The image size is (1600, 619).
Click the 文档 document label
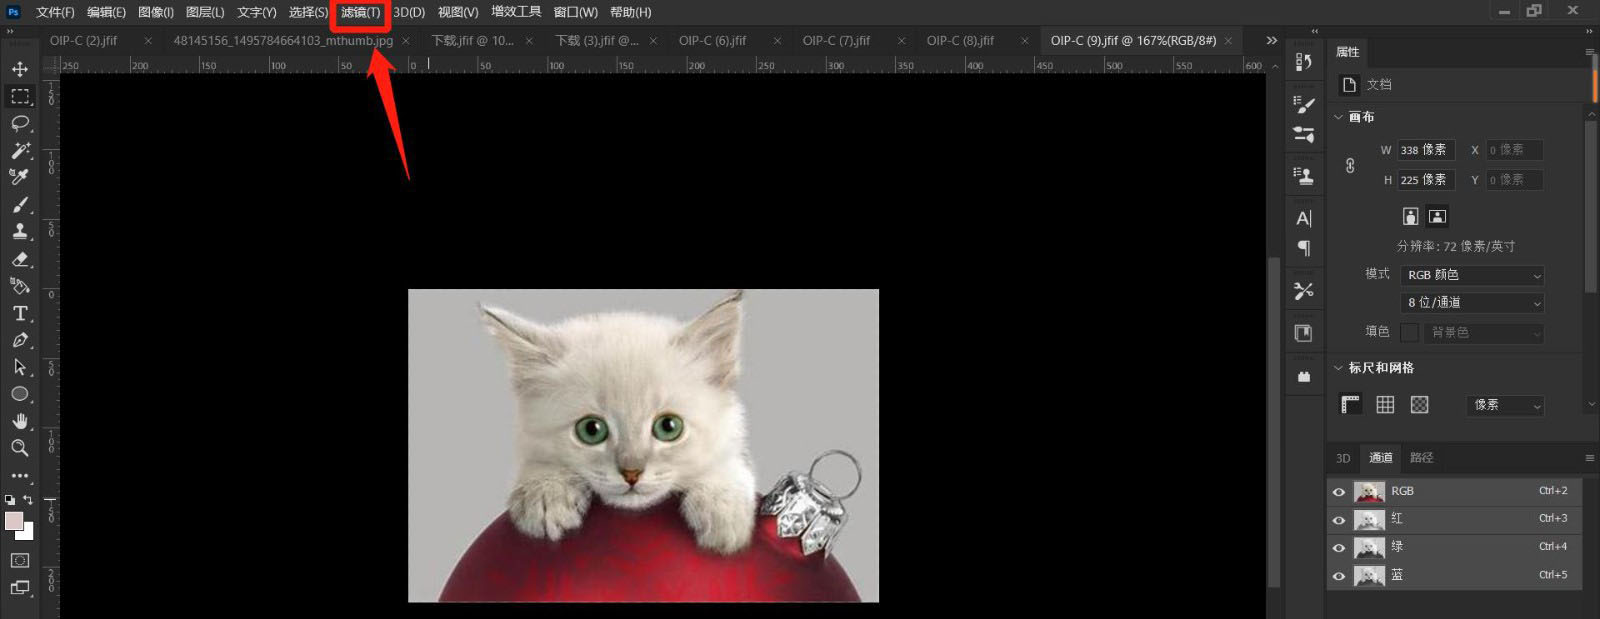1379,85
